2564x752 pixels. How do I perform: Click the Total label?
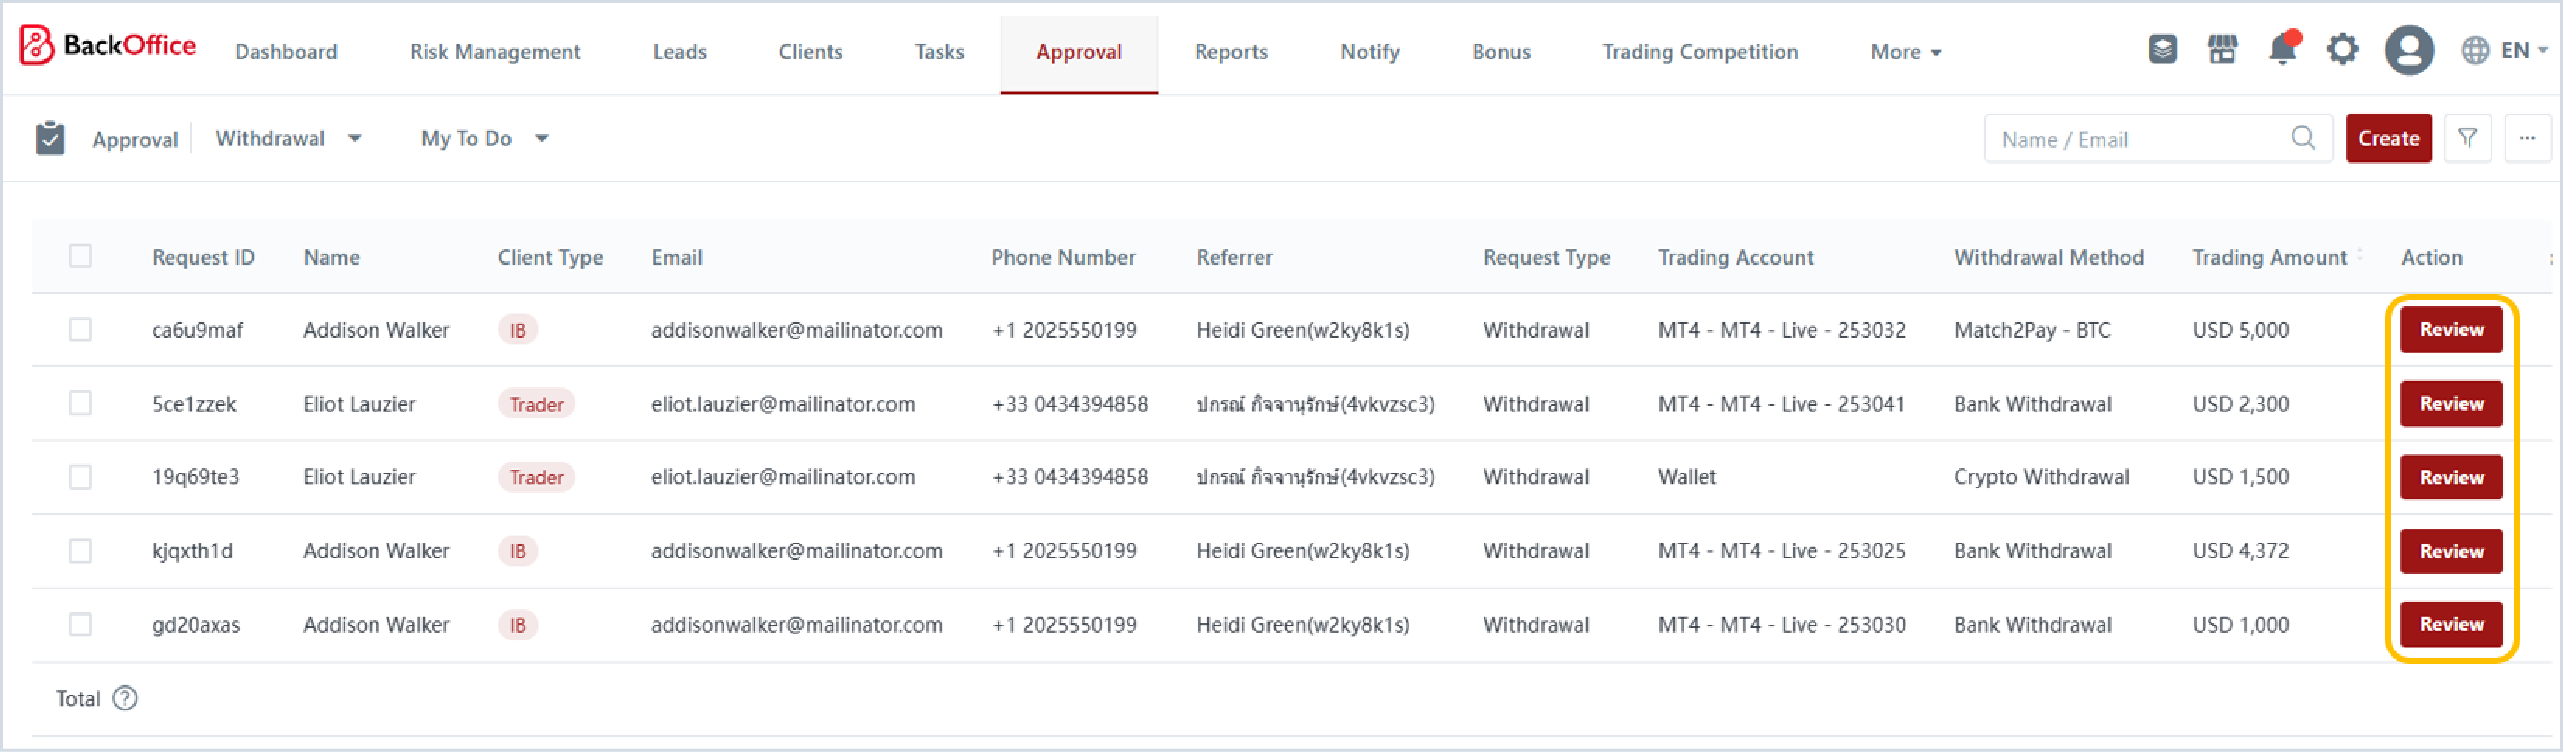(78, 698)
